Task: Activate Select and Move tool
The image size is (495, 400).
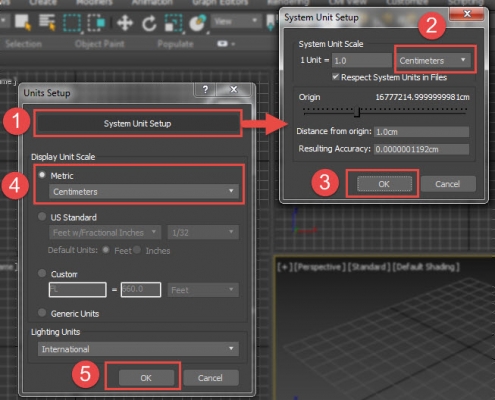Action: [x=125, y=23]
